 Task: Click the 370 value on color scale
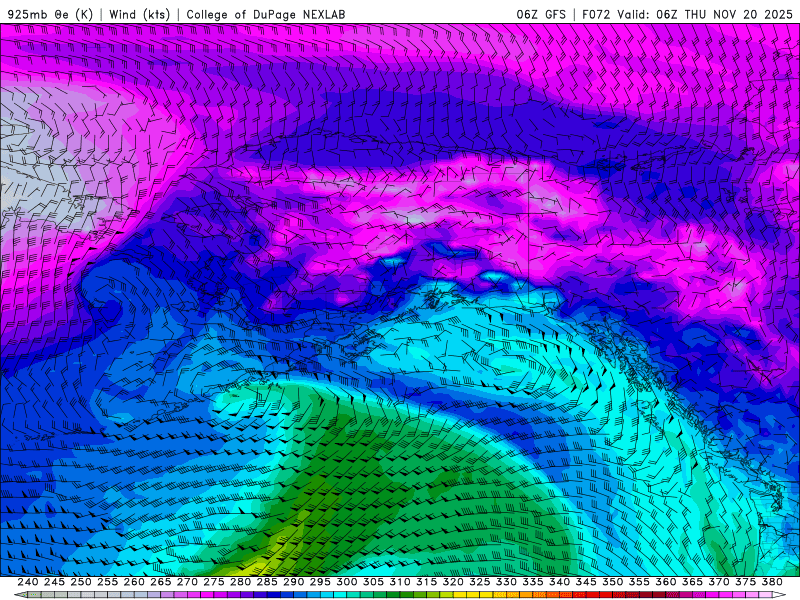coord(718,582)
